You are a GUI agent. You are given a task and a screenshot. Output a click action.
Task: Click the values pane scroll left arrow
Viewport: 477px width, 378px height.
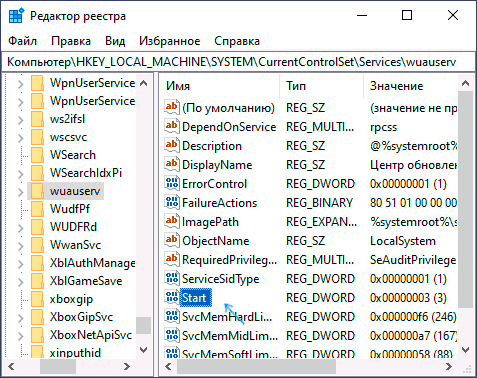[x=168, y=367]
